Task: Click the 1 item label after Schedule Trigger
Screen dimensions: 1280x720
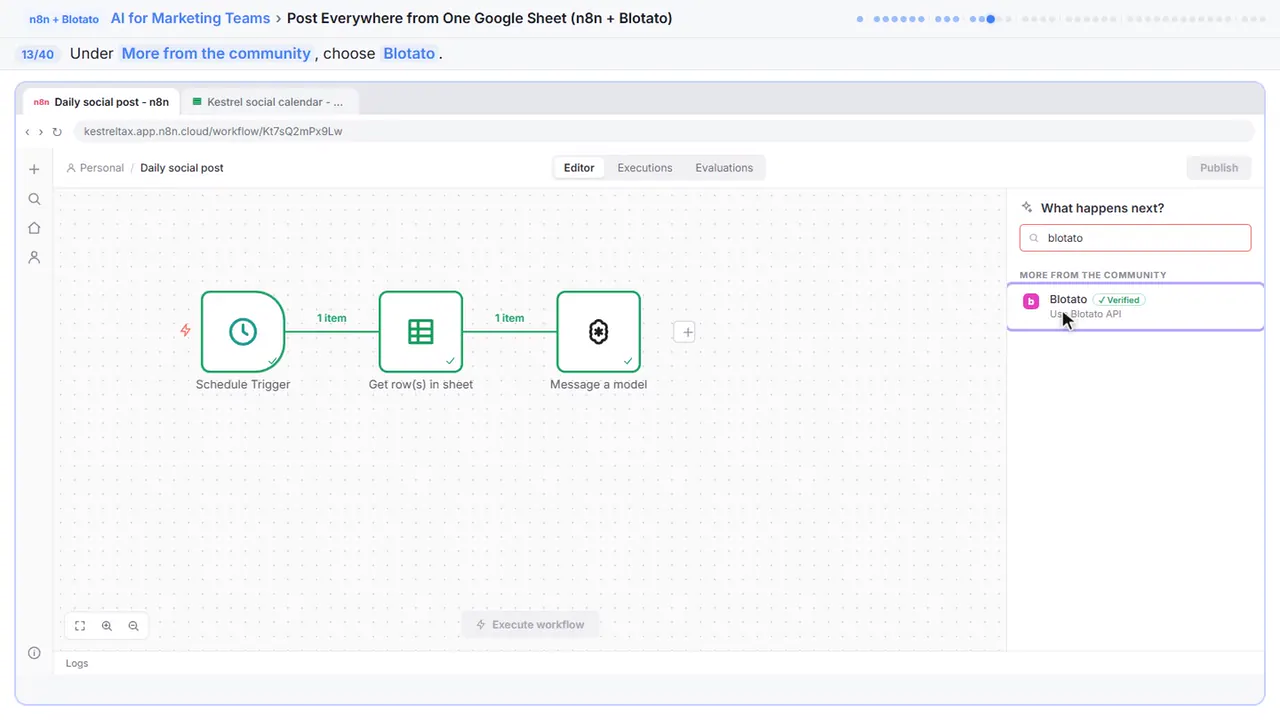Action: coord(332,318)
